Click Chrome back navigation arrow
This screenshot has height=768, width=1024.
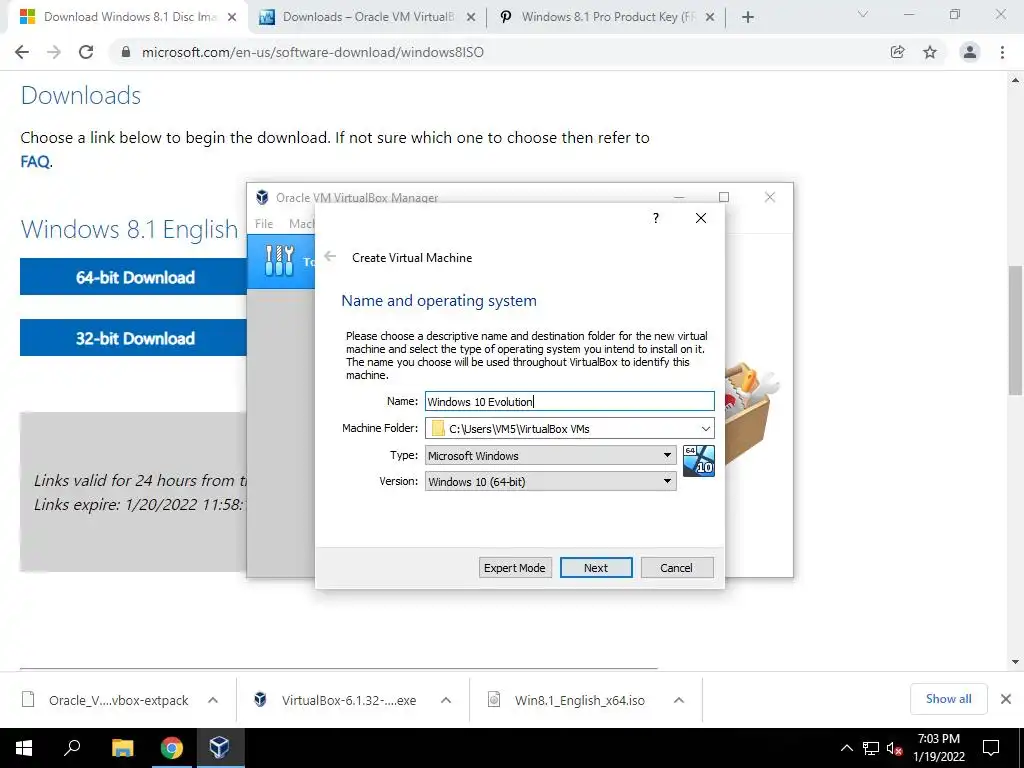[22, 52]
